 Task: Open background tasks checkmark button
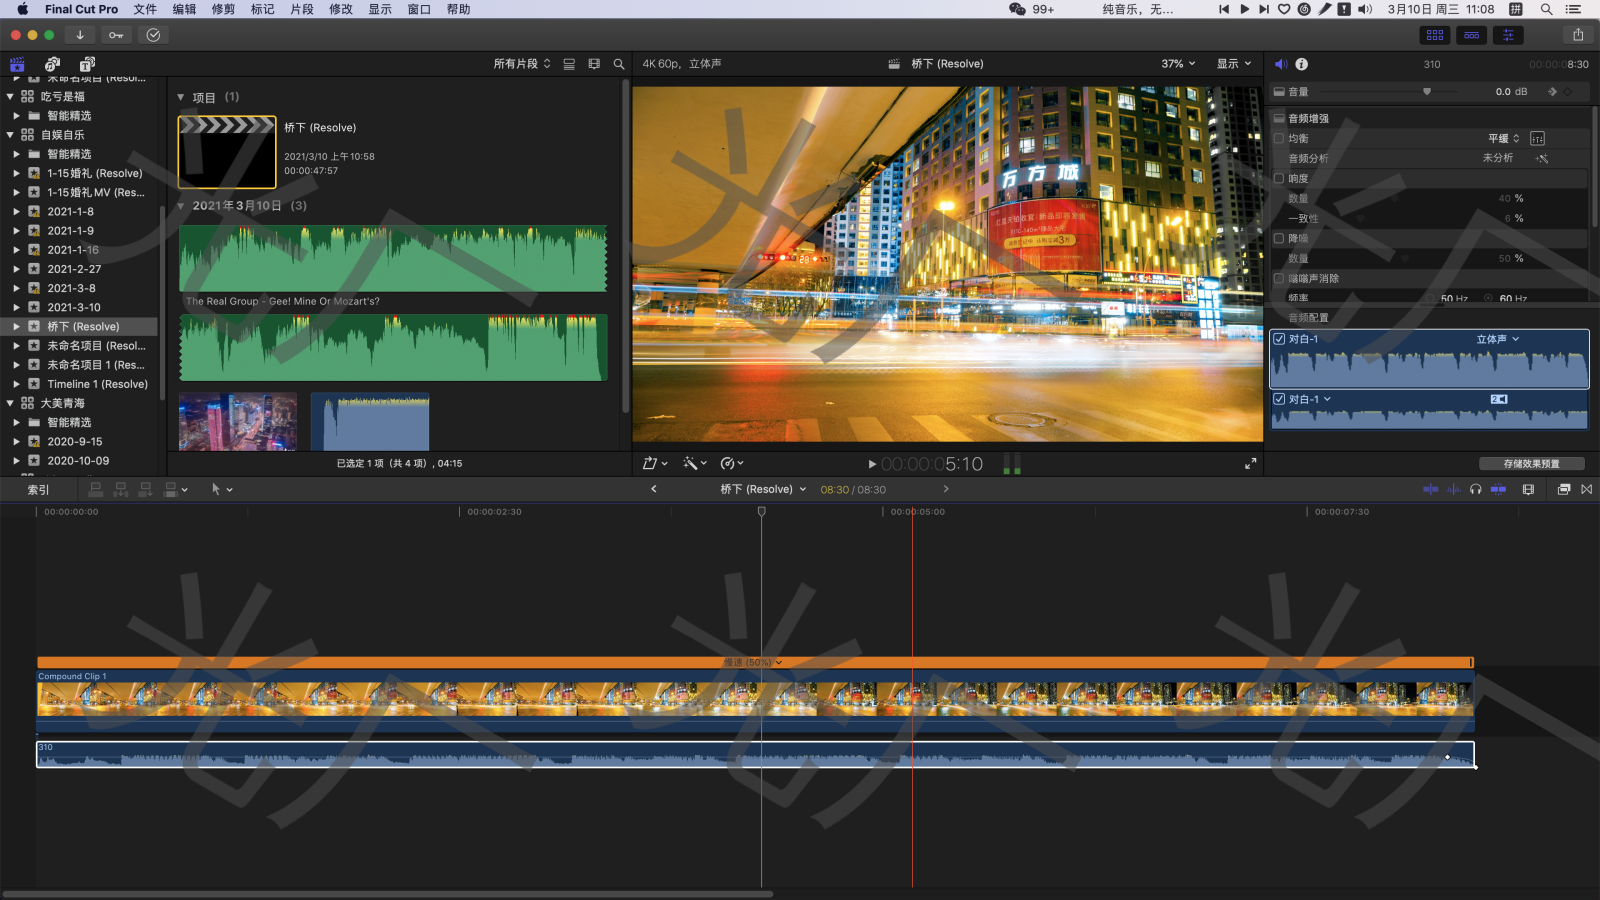point(153,35)
